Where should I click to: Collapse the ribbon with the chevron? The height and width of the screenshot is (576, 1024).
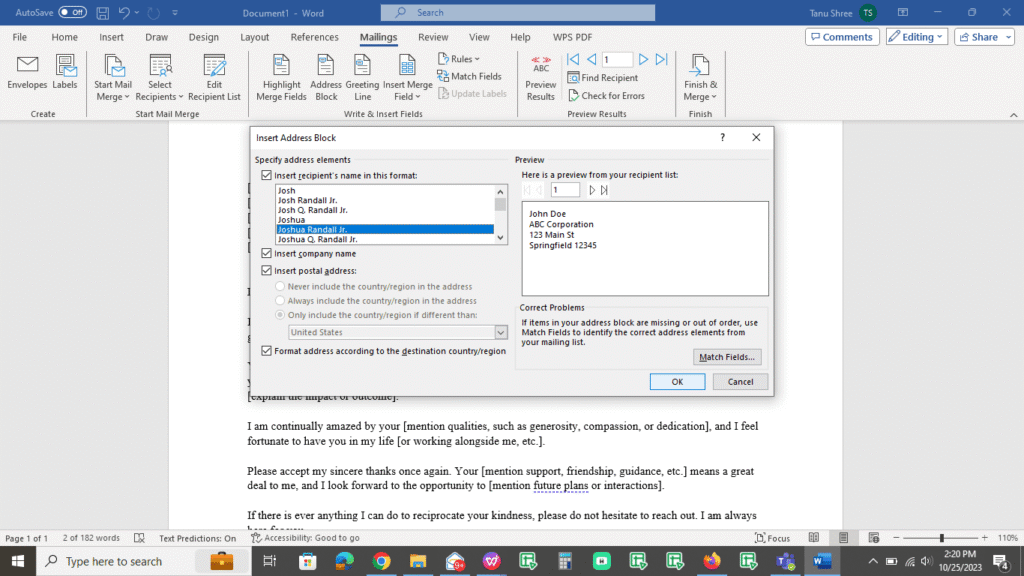(1014, 115)
